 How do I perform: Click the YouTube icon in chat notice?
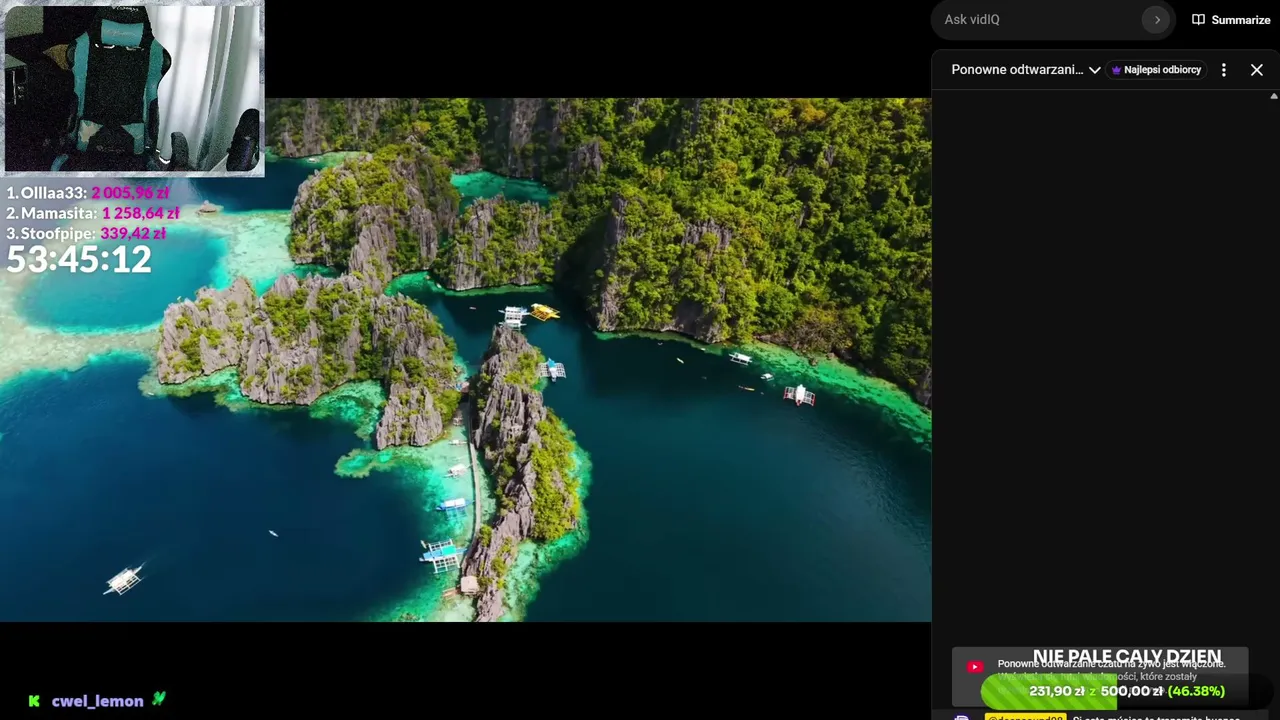pos(975,667)
